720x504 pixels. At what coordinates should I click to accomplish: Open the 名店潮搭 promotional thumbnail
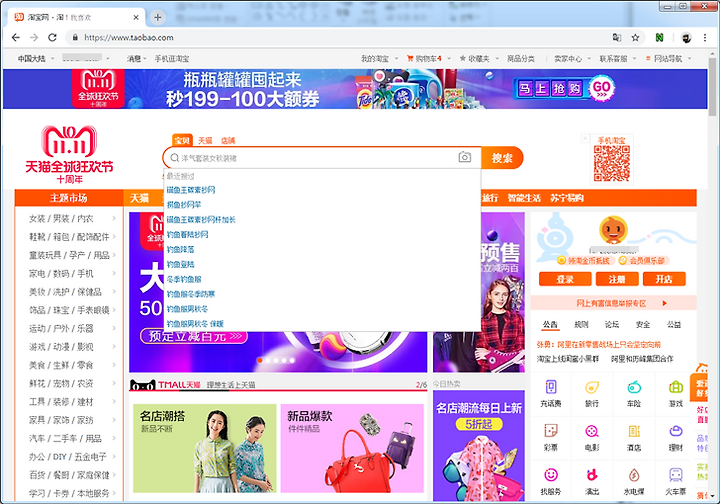205,448
